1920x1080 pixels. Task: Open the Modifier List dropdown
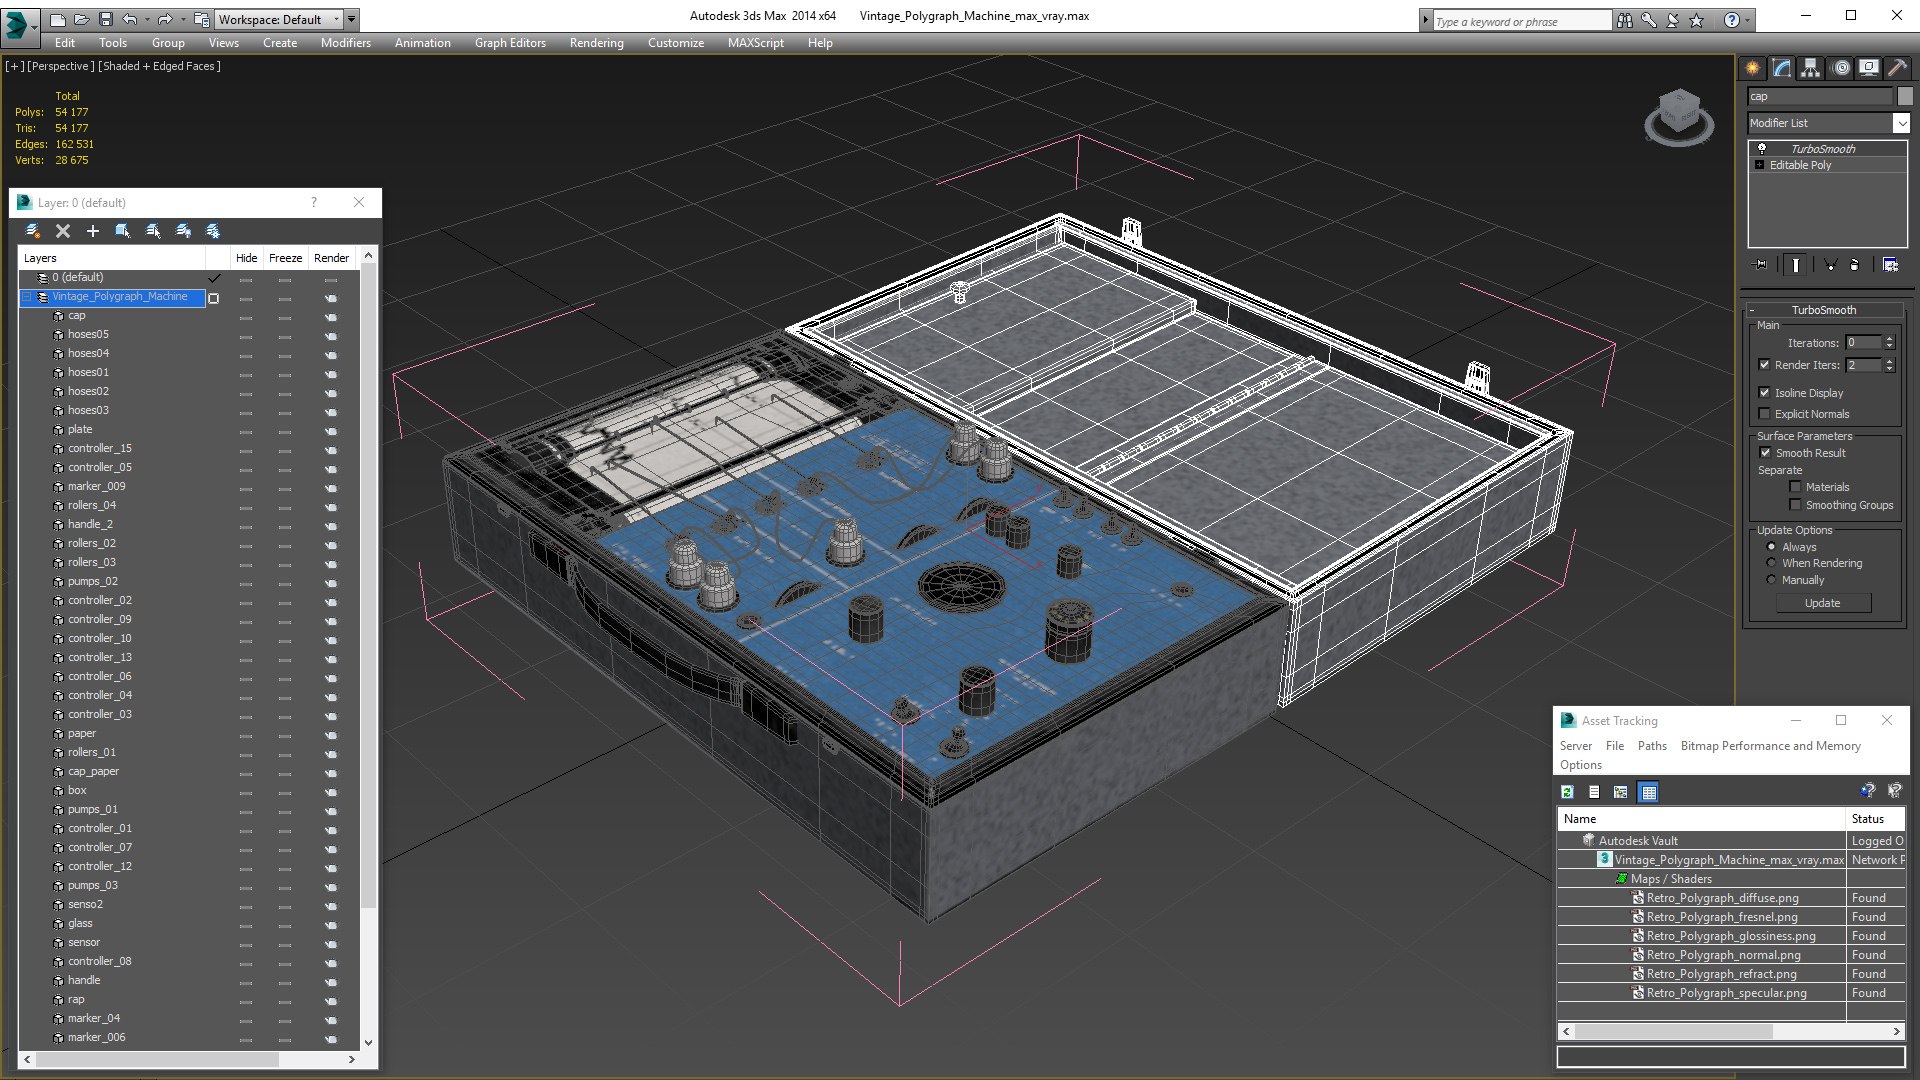tap(1900, 123)
